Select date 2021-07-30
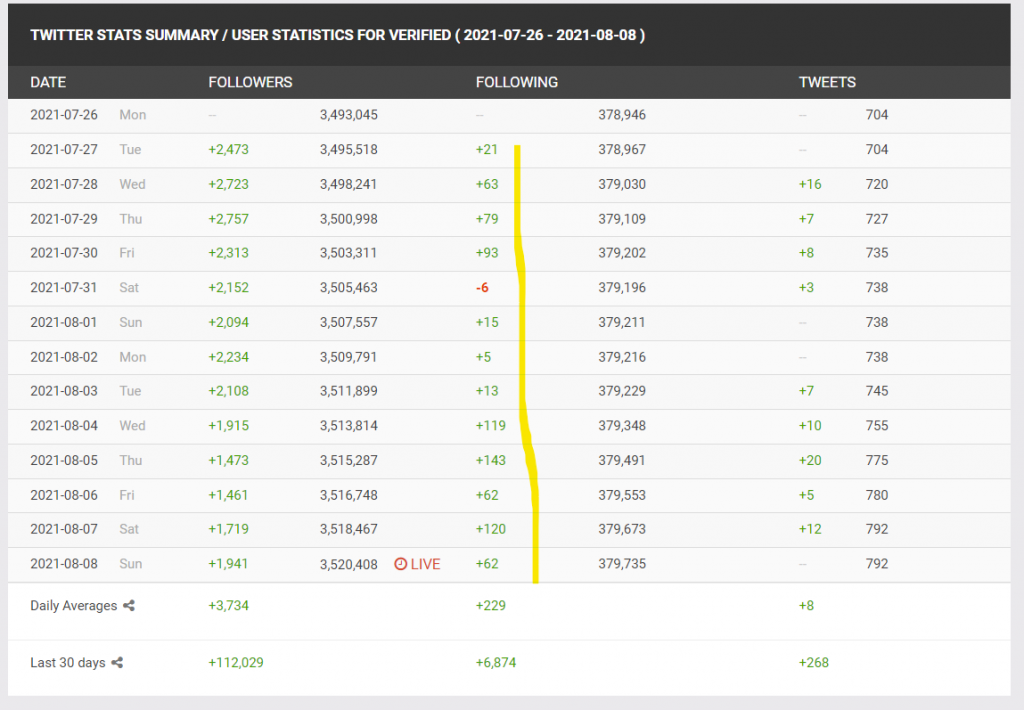Image resolution: width=1024 pixels, height=710 pixels. tap(63, 253)
